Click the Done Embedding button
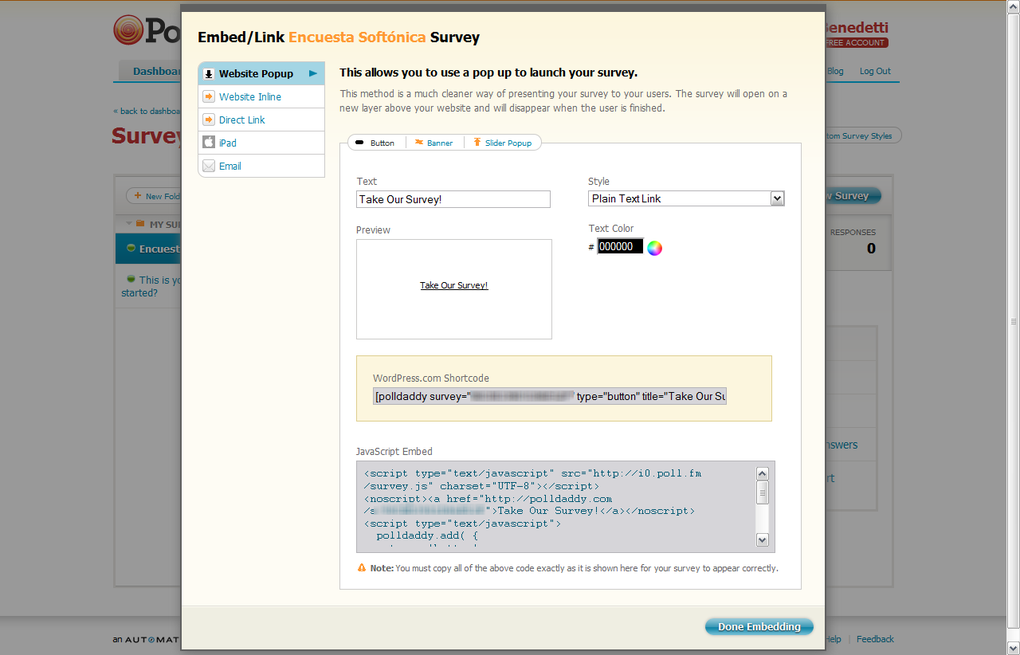Image resolution: width=1020 pixels, height=655 pixels. click(x=759, y=626)
